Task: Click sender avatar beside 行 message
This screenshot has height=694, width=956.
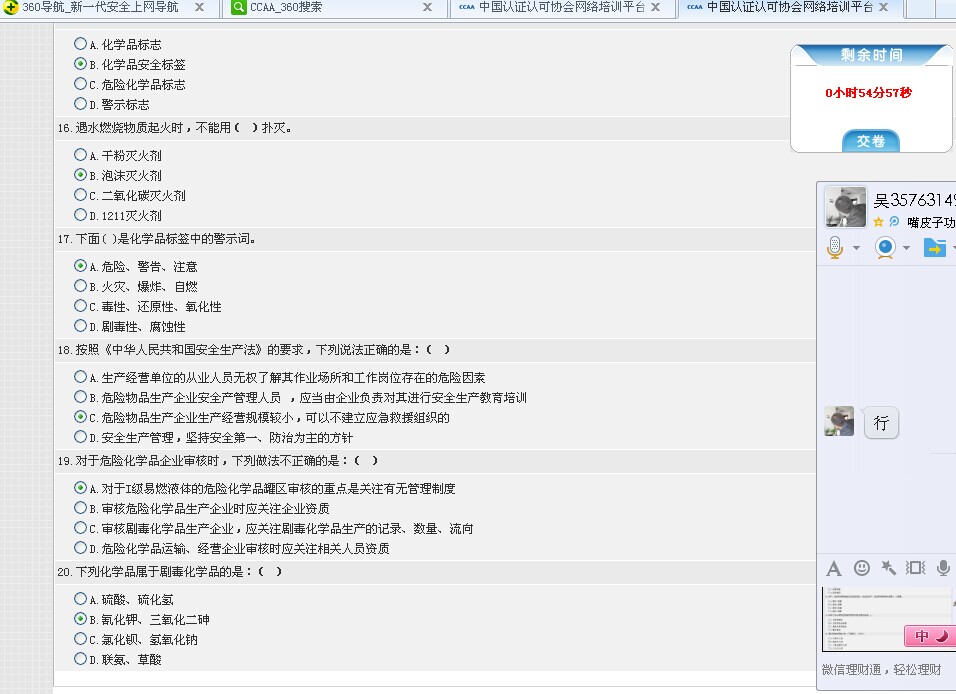Action: coord(839,421)
